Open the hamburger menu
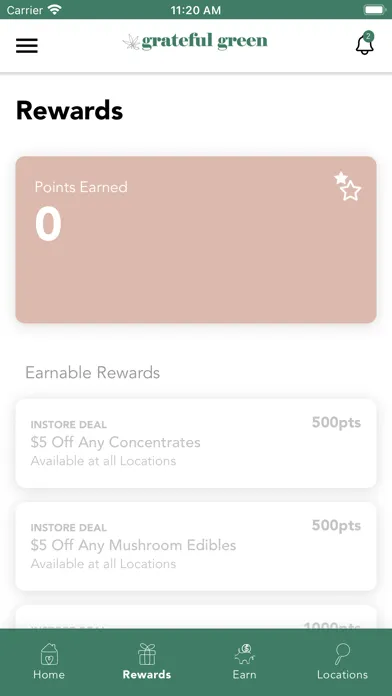This screenshot has width=392, height=696. coord(27,46)
